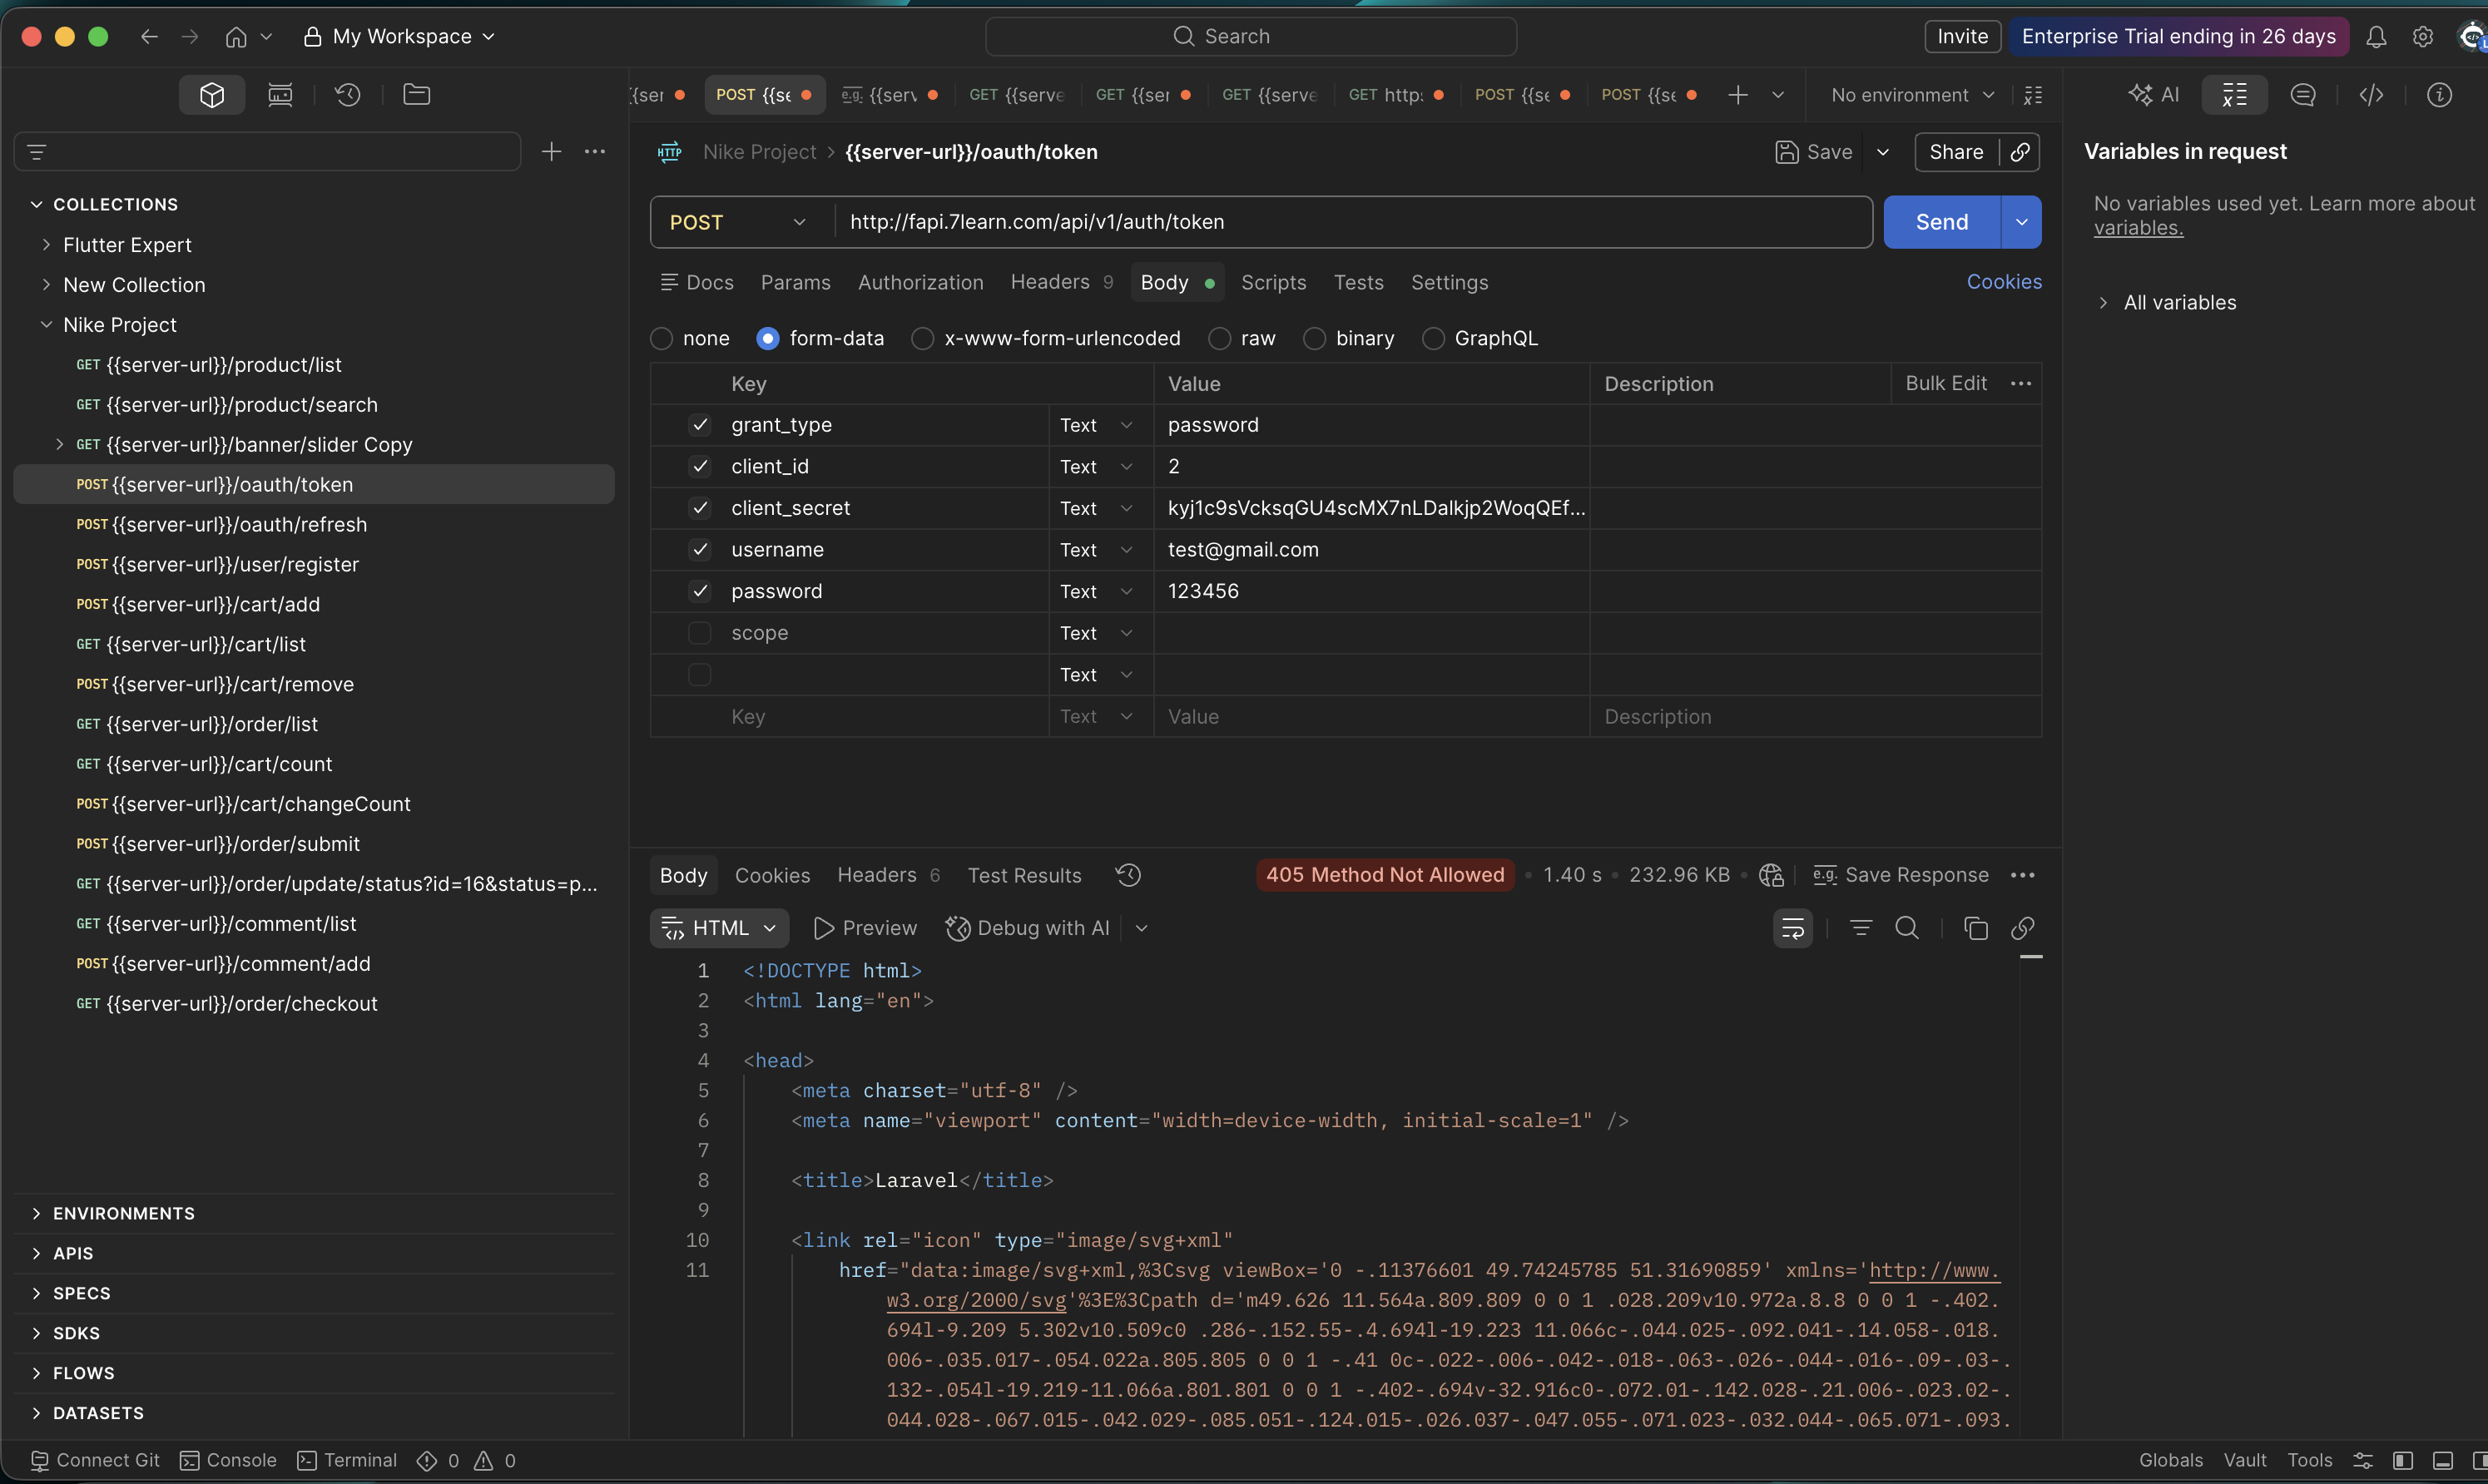Open the Cookies link

click(x=2004, y=282)
